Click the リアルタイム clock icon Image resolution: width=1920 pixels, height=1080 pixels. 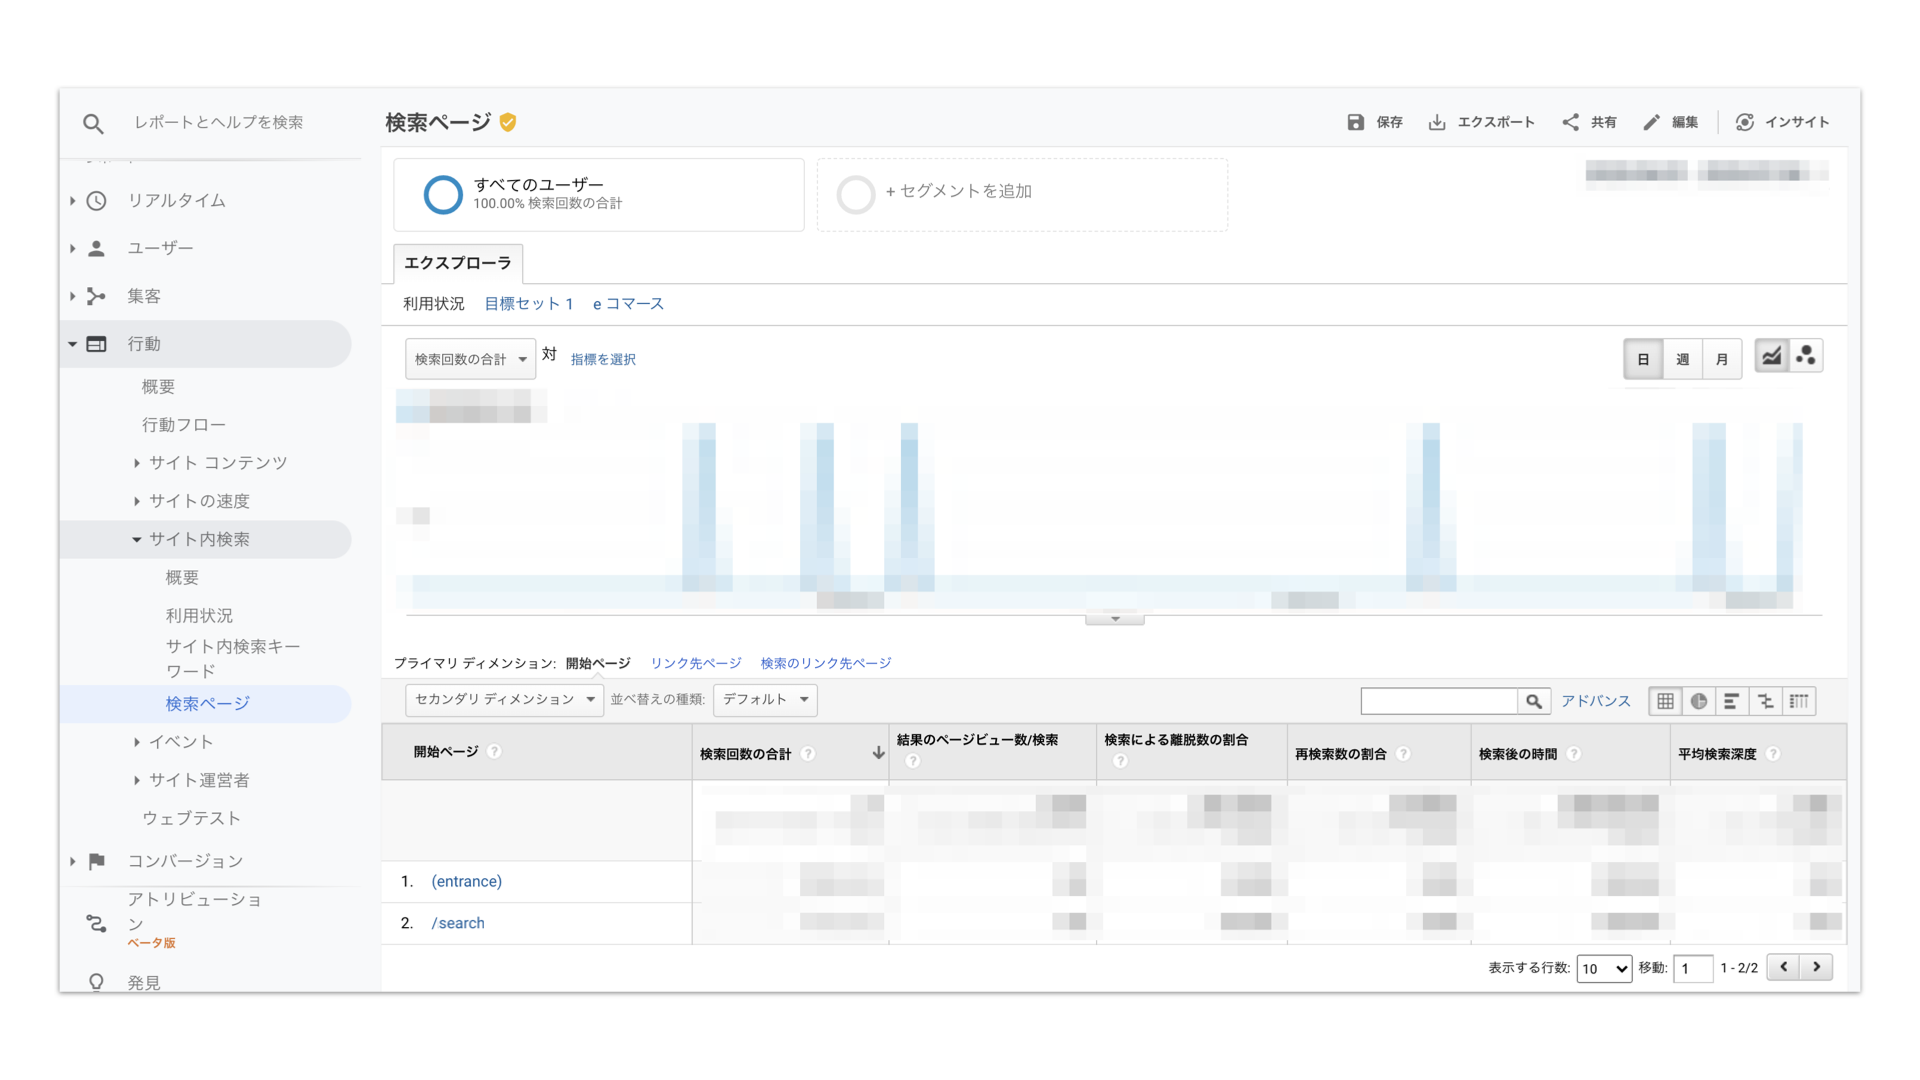click(x=97, y=201)
